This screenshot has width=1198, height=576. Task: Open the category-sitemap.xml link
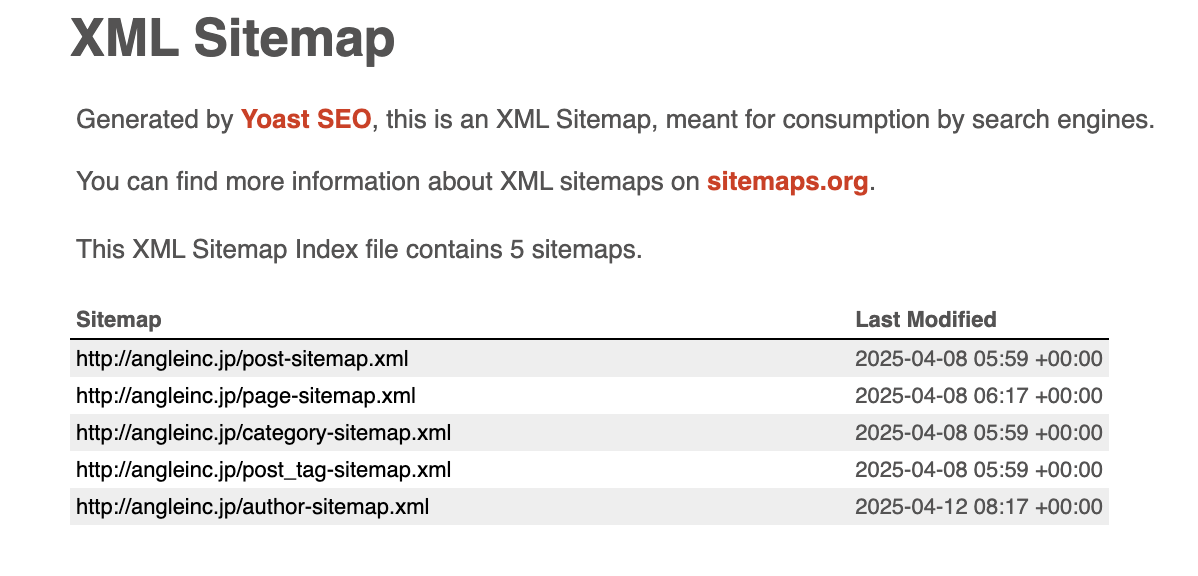click(x=263, y=433)
